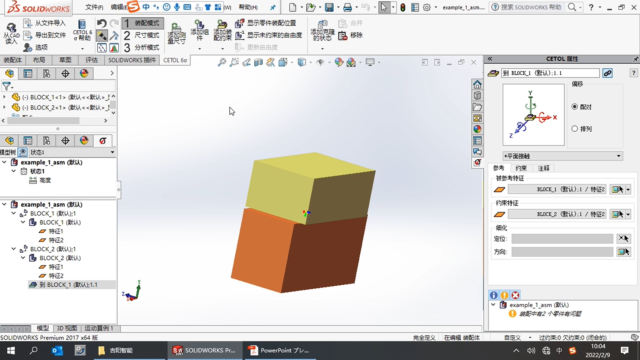
Task: Select 高度 measurement in tree
Action: 40,180
